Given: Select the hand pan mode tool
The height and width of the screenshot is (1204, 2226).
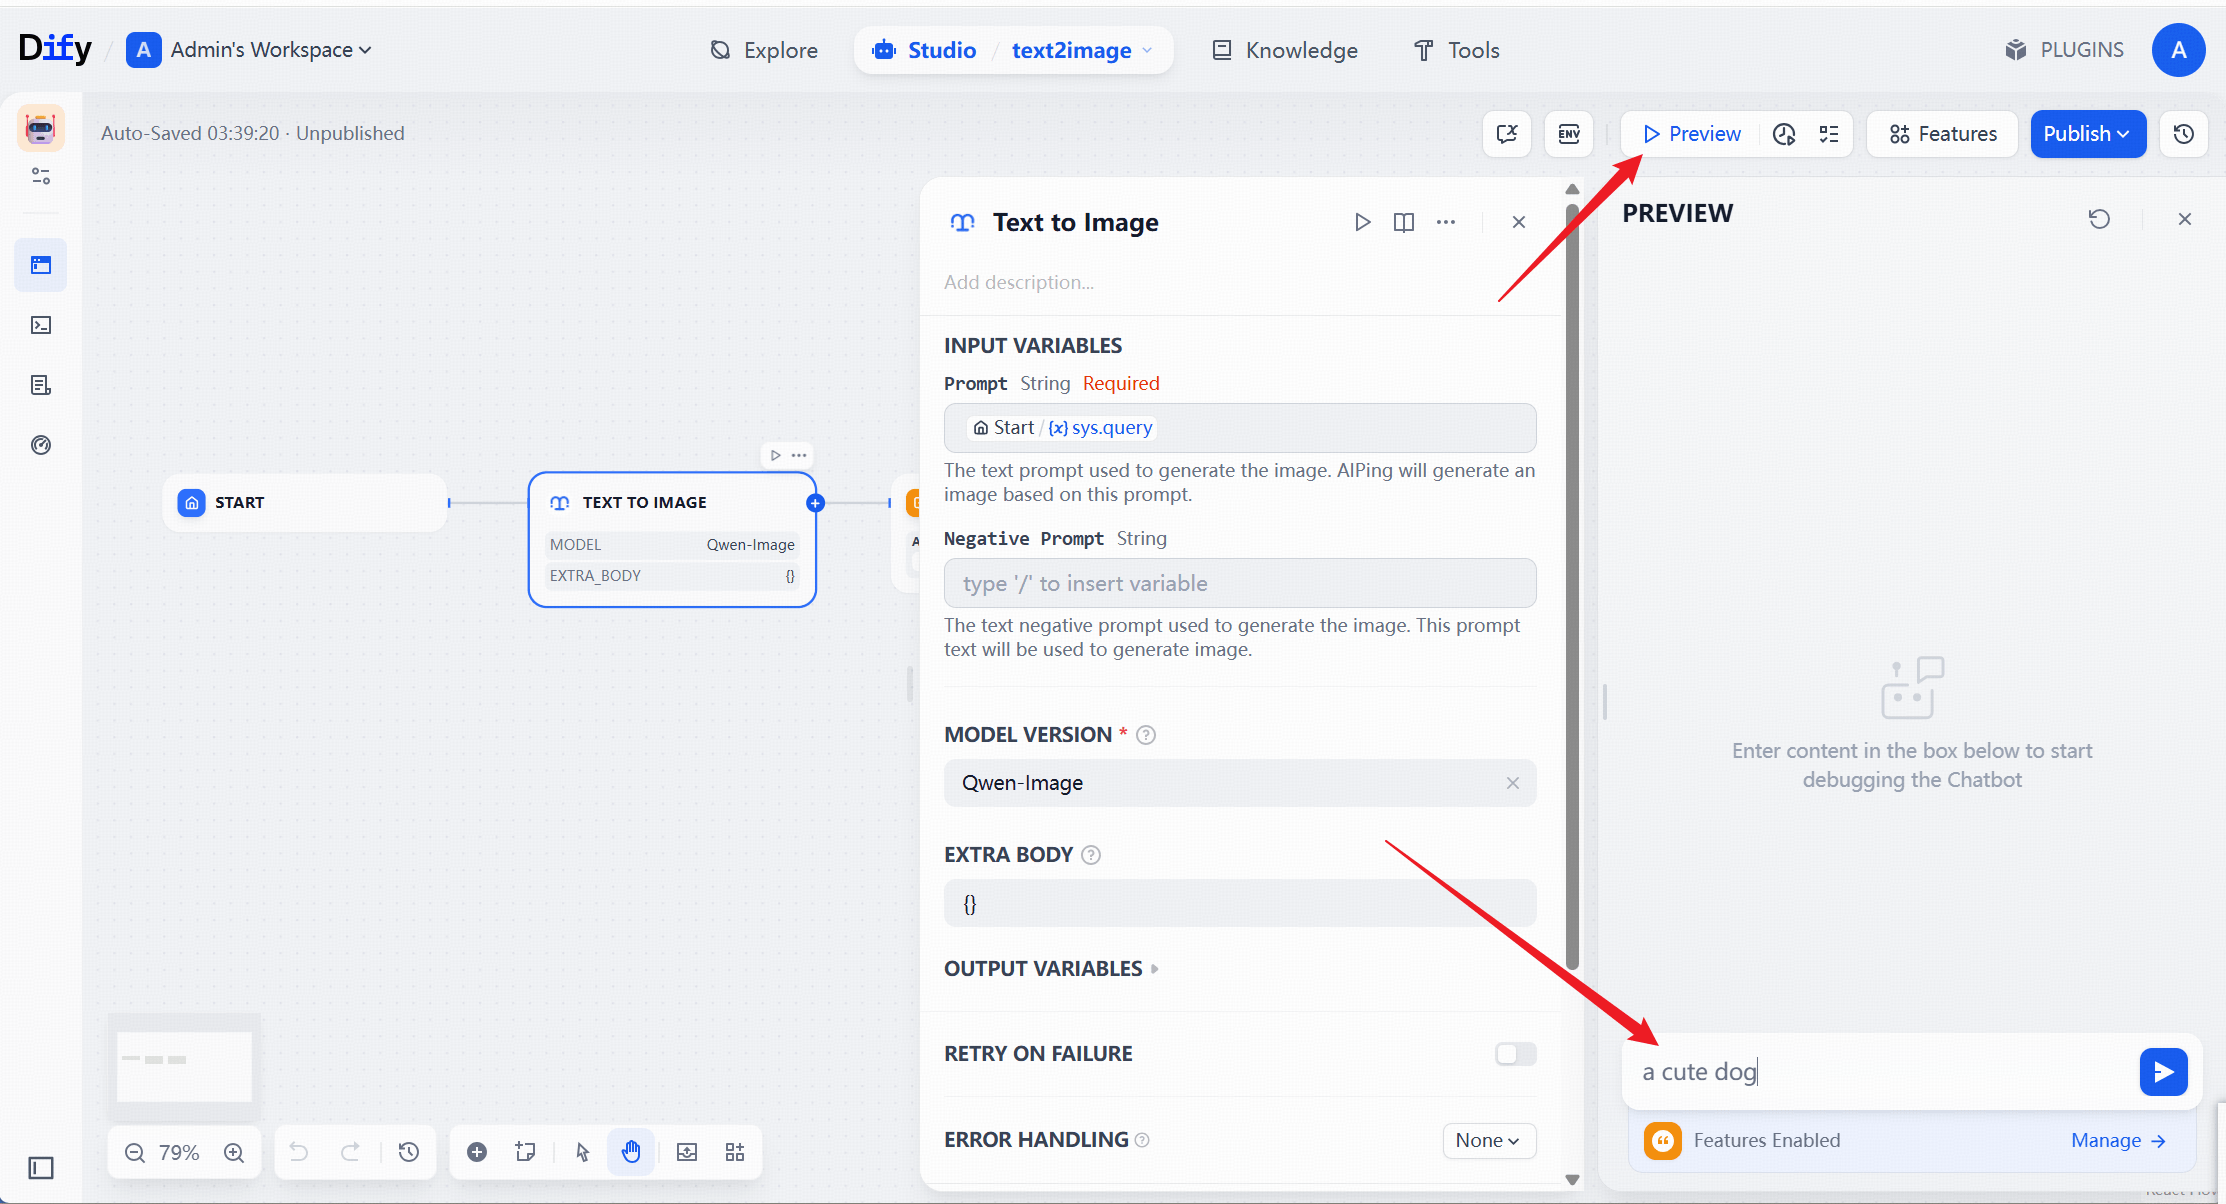Looking at the screenshot, I should pyautogui.click(x=631, y=1152).
